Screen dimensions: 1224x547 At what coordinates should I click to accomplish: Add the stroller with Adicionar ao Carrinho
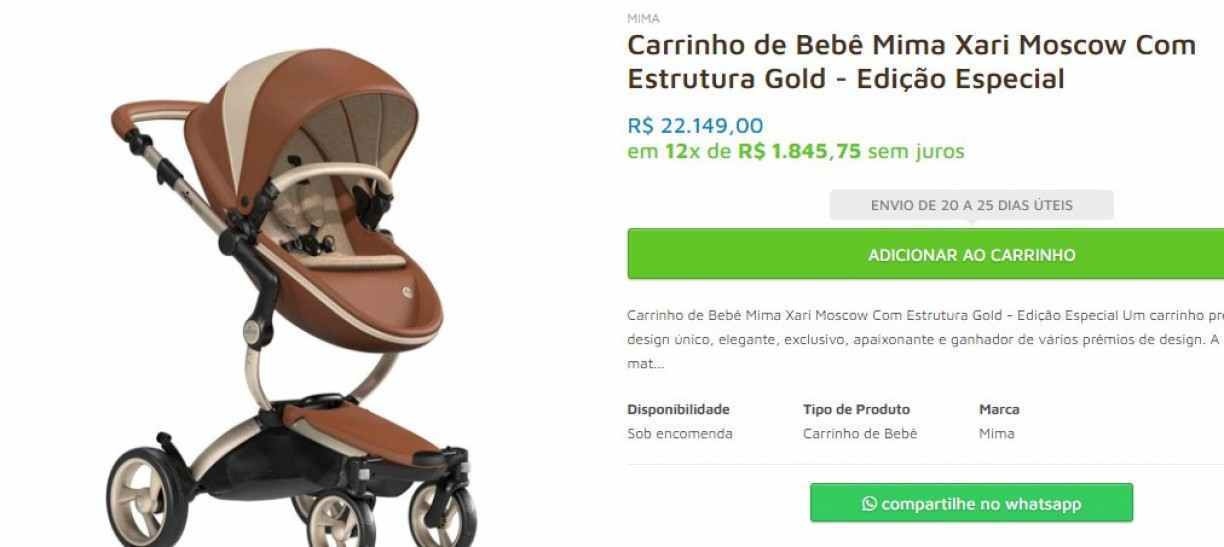pyautogui.click(x=926, y=254)
